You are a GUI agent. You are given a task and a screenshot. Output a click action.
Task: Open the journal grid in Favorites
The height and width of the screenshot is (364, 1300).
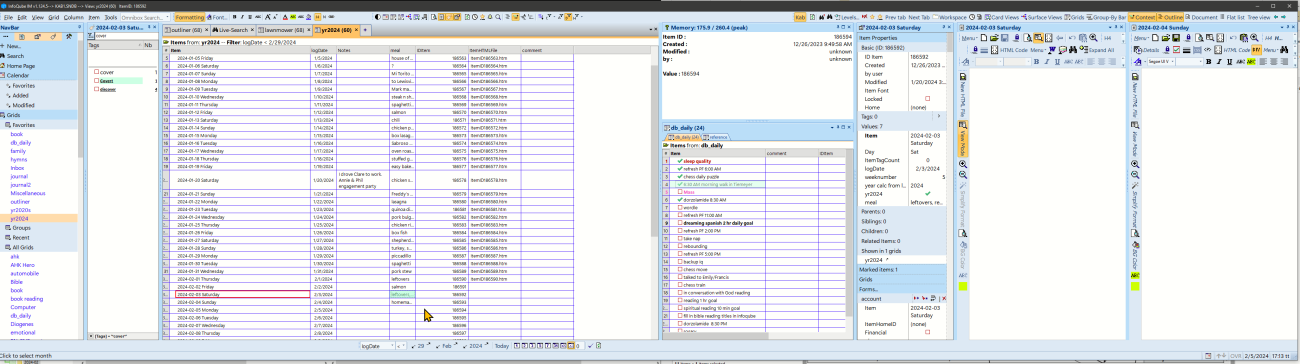pyautogui.click(x=19, y=176)
